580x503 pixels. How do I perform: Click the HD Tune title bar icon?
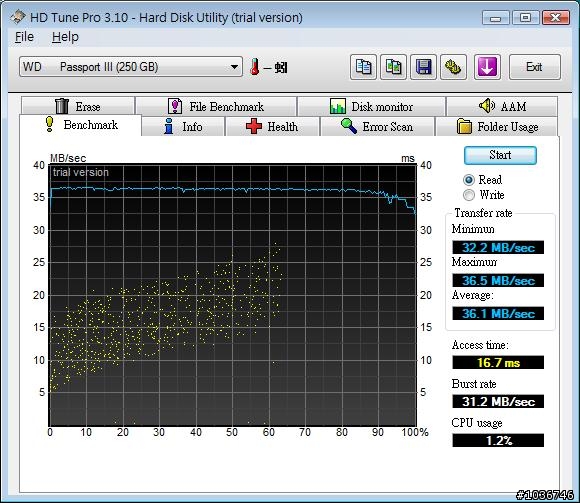[x=17, y=17]
